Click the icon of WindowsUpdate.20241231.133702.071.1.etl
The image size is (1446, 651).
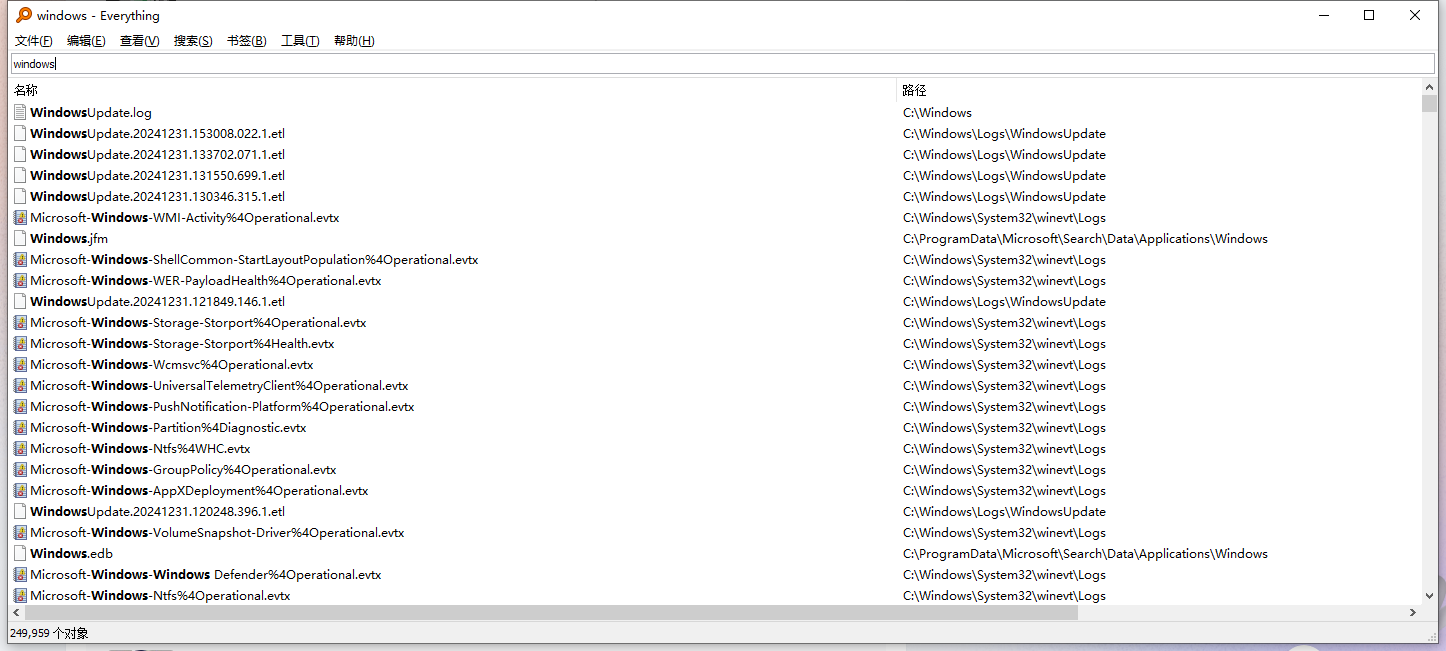[x=20, y=155]
